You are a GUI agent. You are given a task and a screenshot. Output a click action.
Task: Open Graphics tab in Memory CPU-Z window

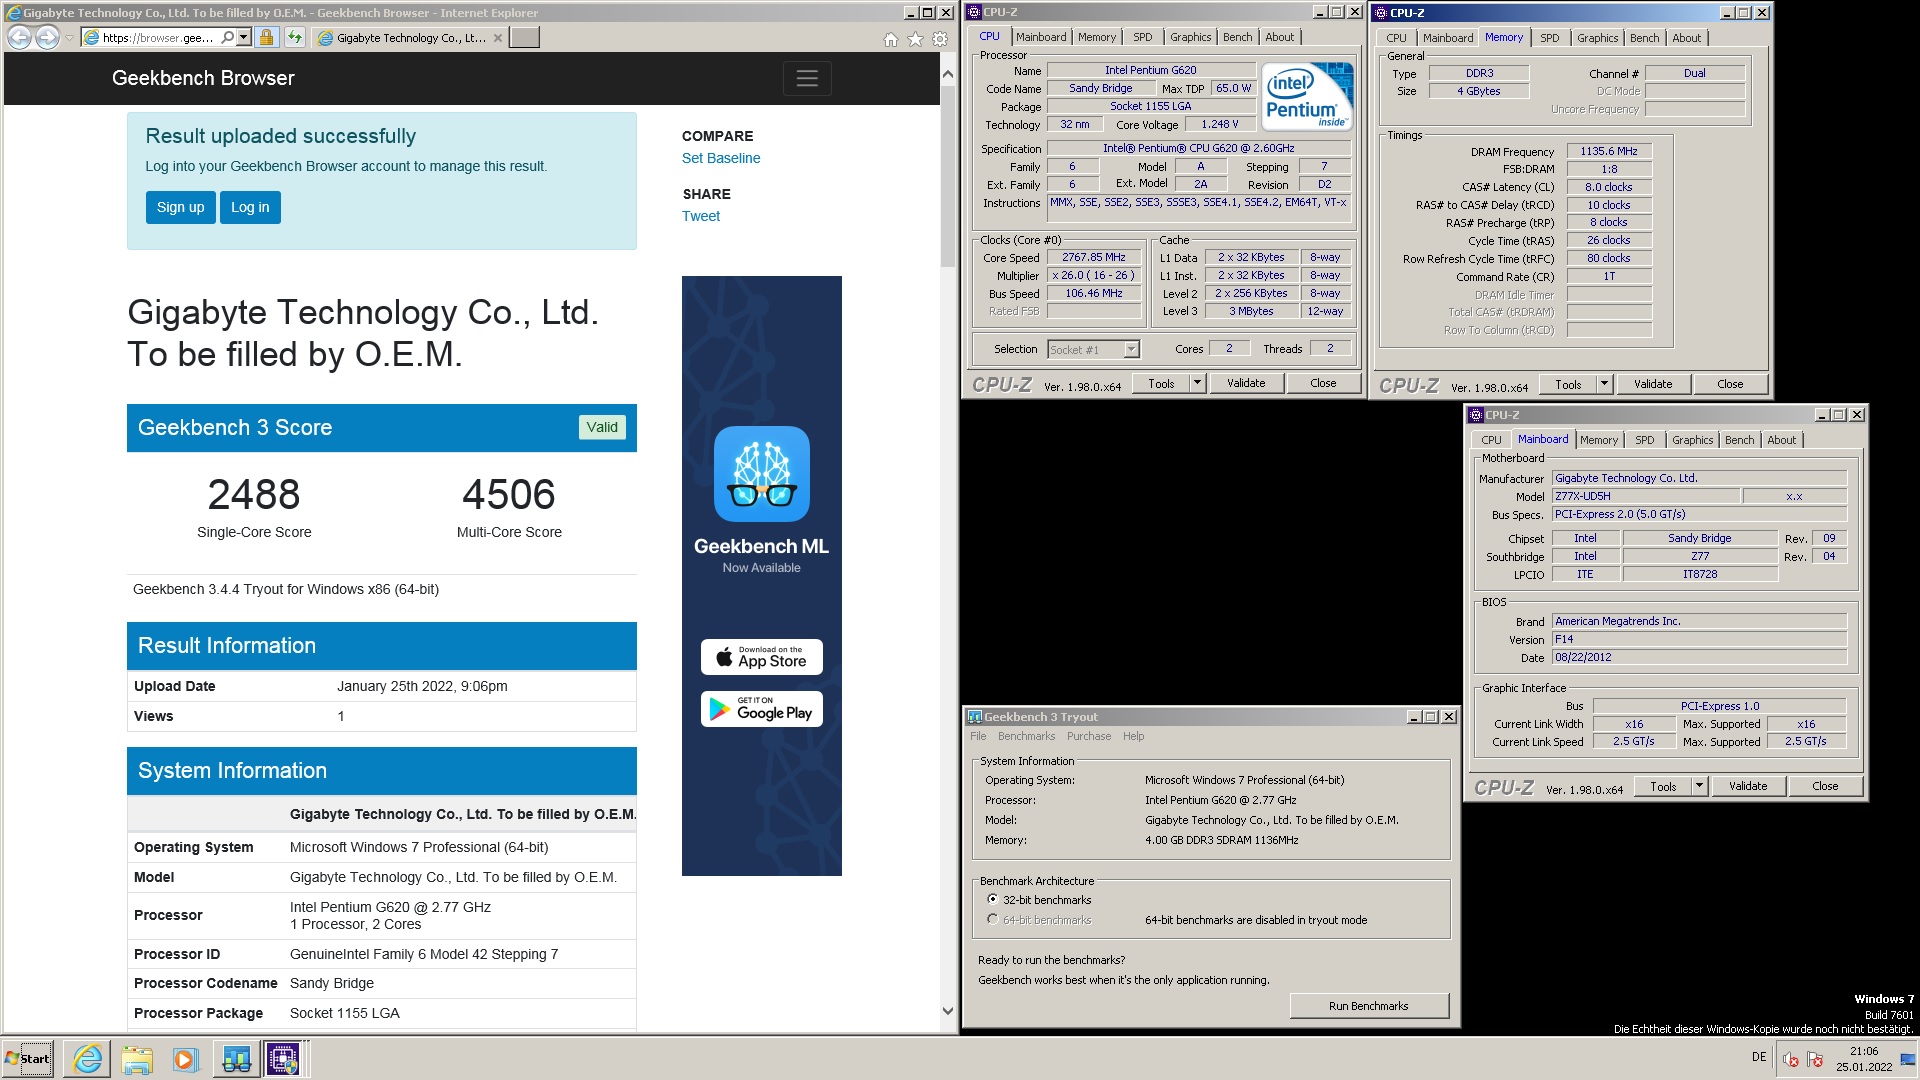coord(1597,38)
